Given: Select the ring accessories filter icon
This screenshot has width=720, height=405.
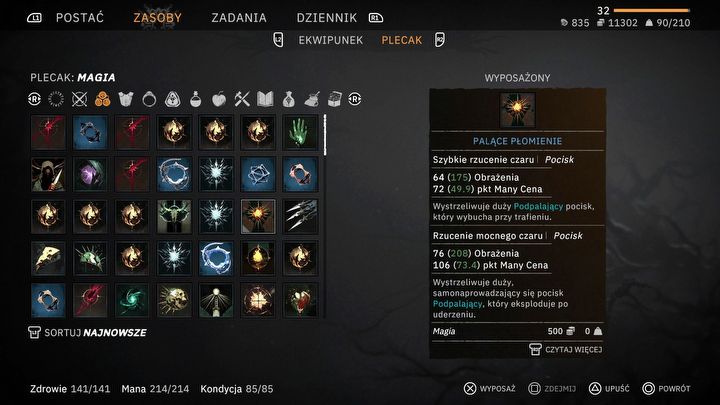Looking at the screenshot, I should (x=149, y=99).
